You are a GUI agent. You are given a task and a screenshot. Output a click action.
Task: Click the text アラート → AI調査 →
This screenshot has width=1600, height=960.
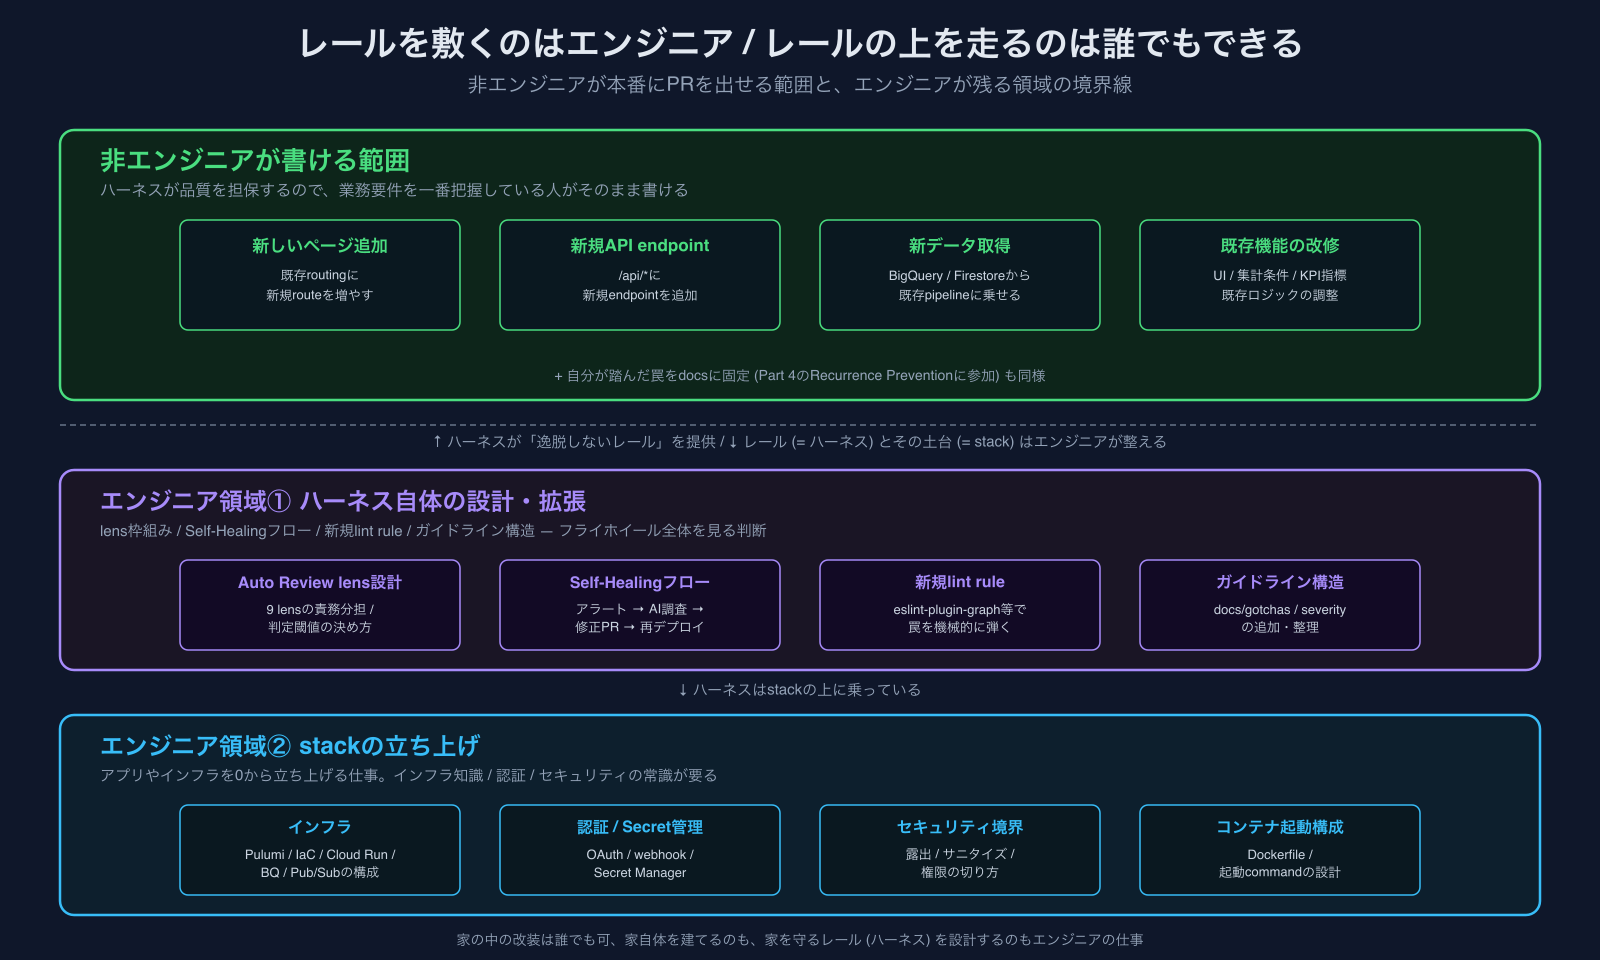640,609
